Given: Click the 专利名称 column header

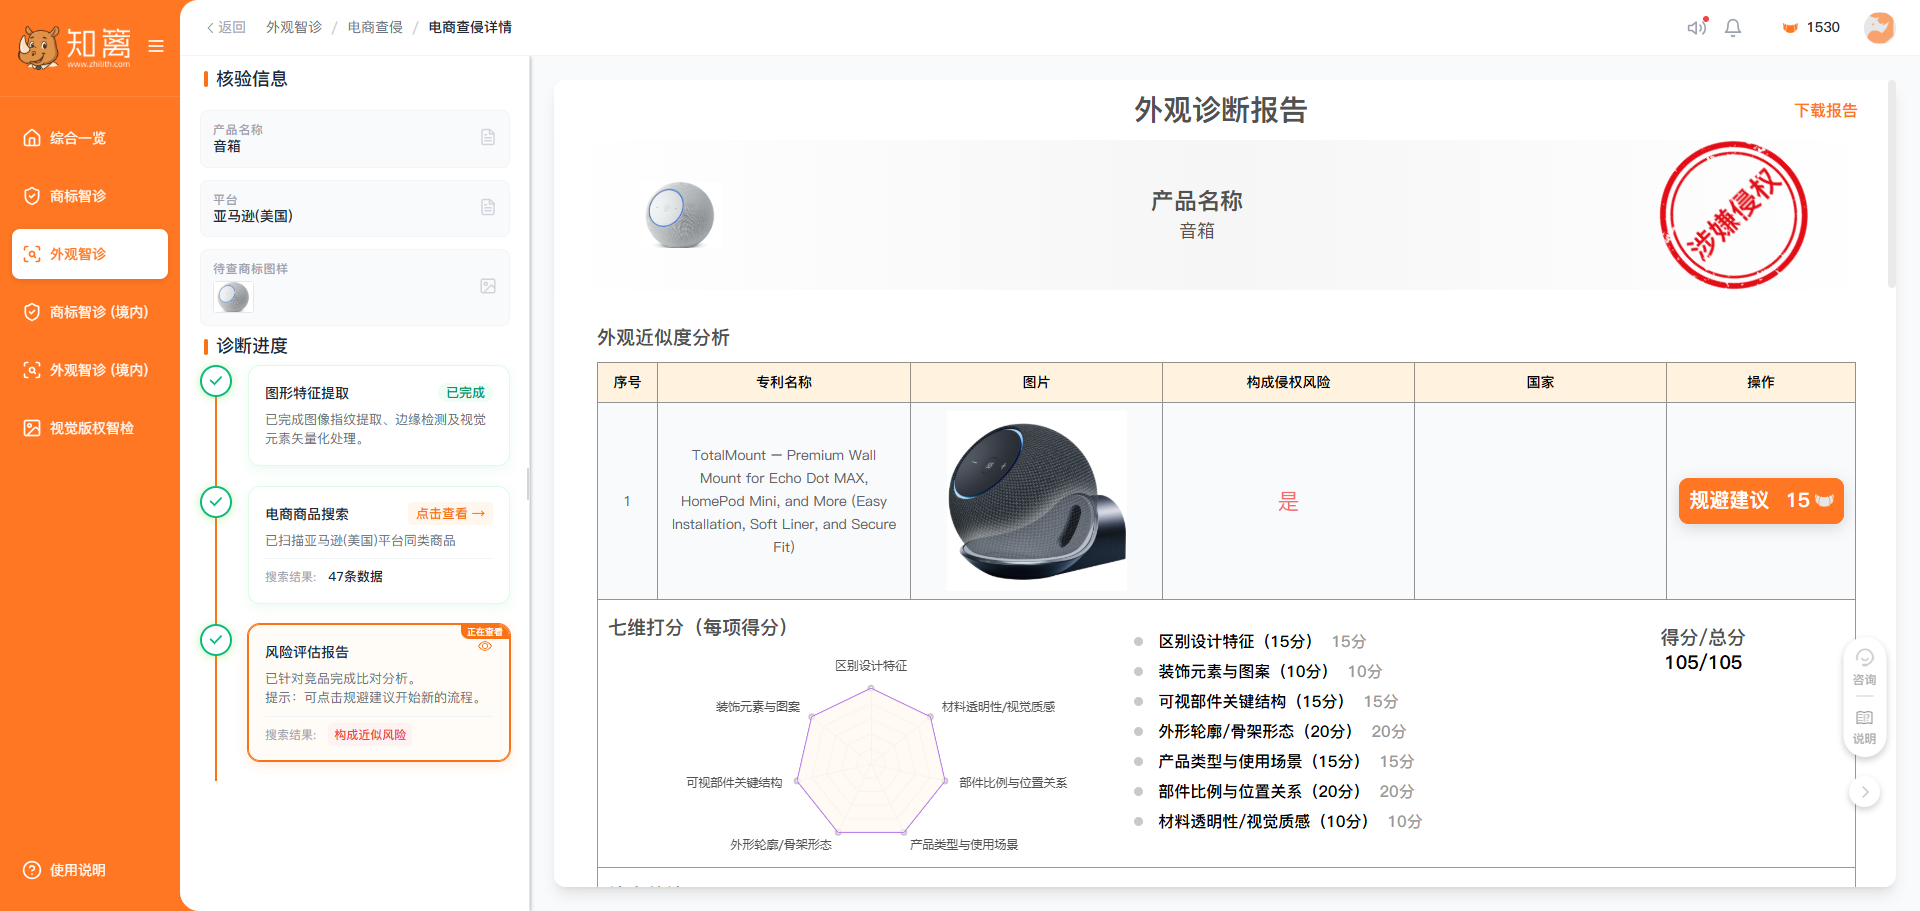Looking at the screenshot, I should (784, 382).
